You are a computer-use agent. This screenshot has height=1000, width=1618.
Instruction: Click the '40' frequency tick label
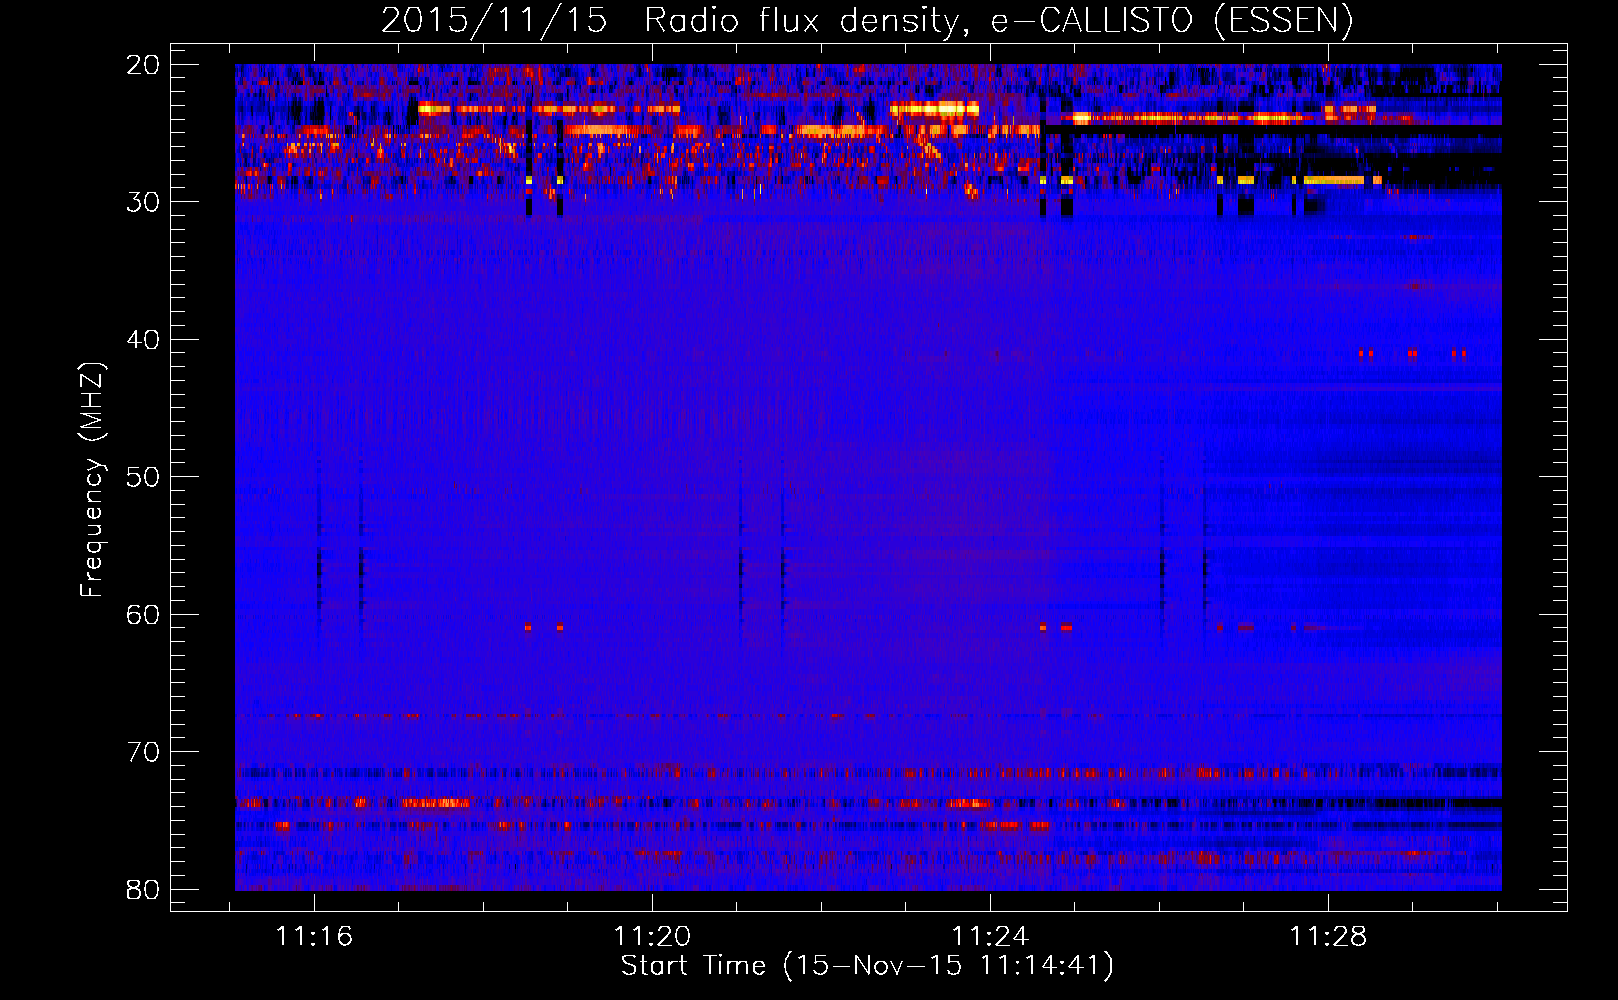click(x=144, y=340)
